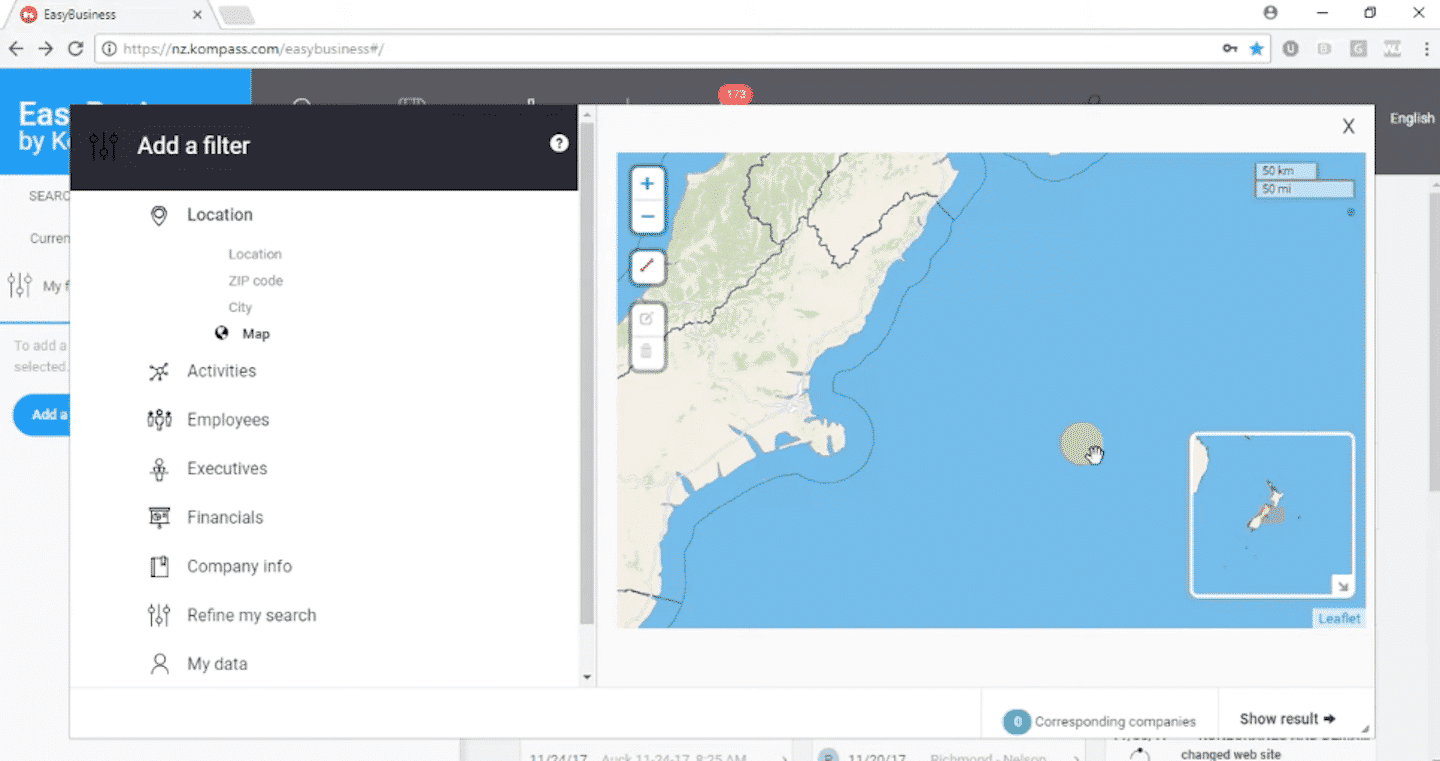Click the Refine my search sliders icon
The width and height of the screenshot is (1440, 761).
pyautogui.click(x=159, y=615)
